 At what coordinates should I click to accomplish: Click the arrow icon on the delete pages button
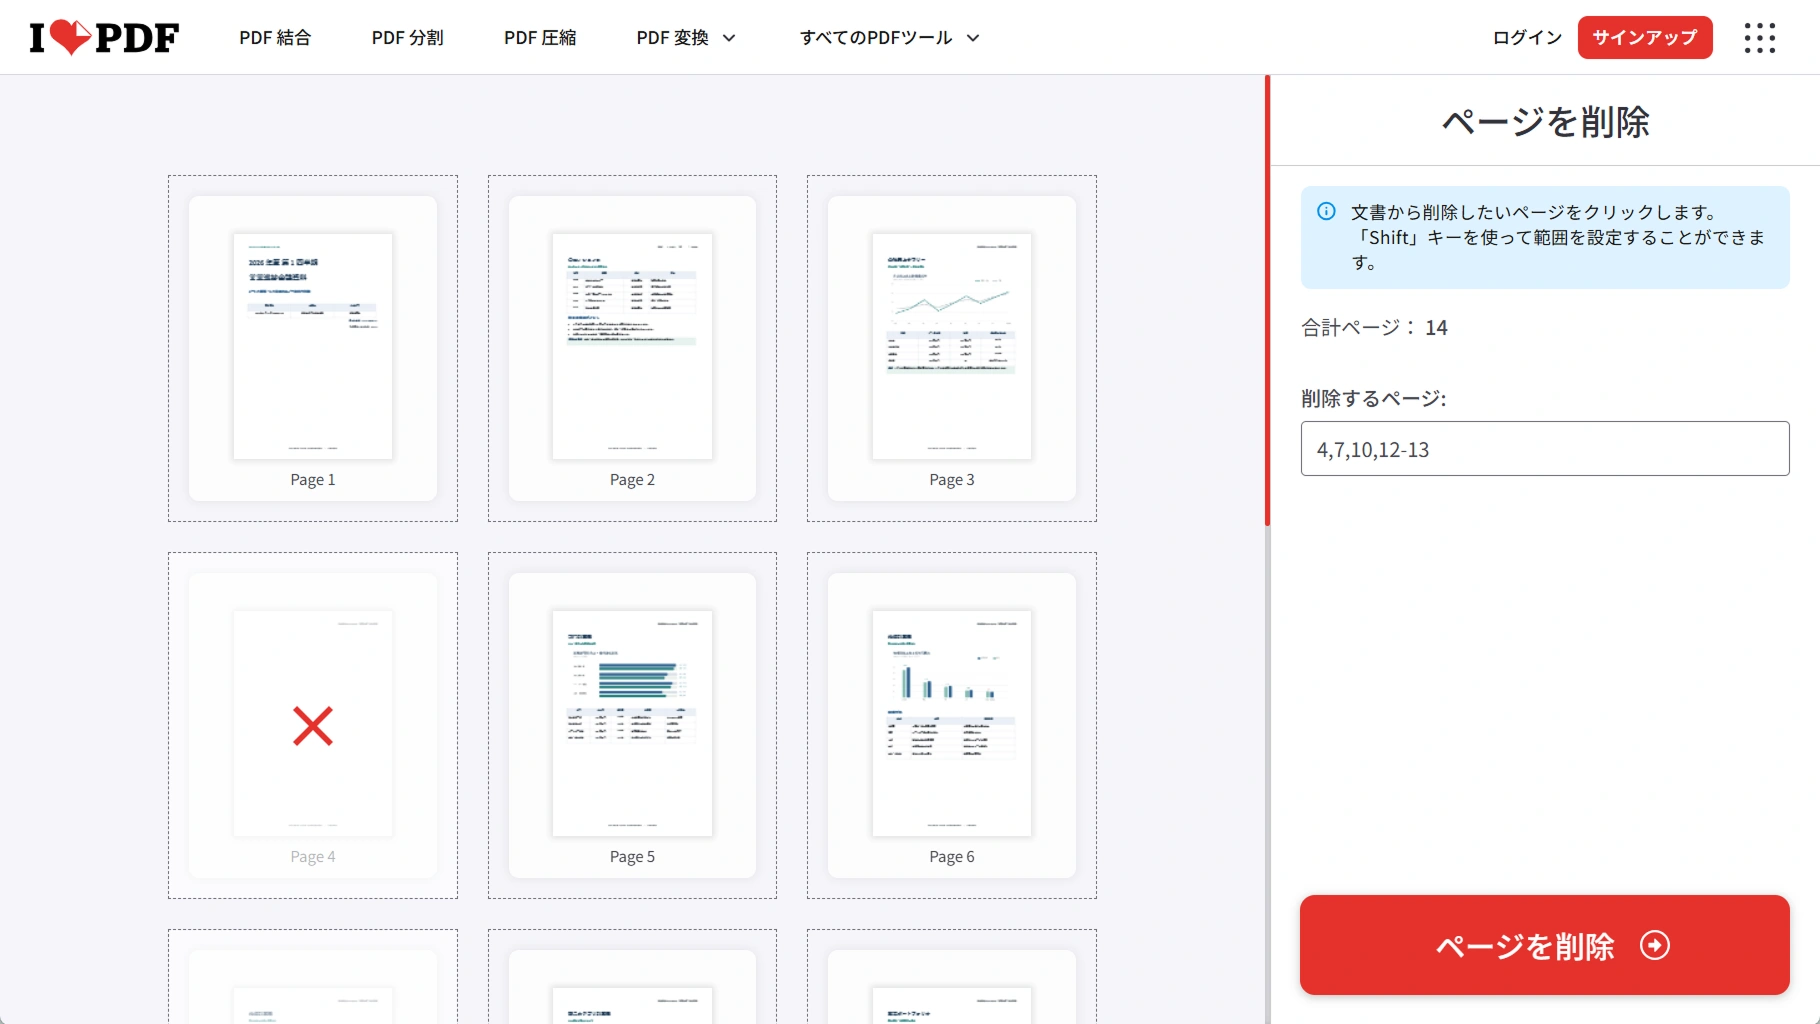1655,945
